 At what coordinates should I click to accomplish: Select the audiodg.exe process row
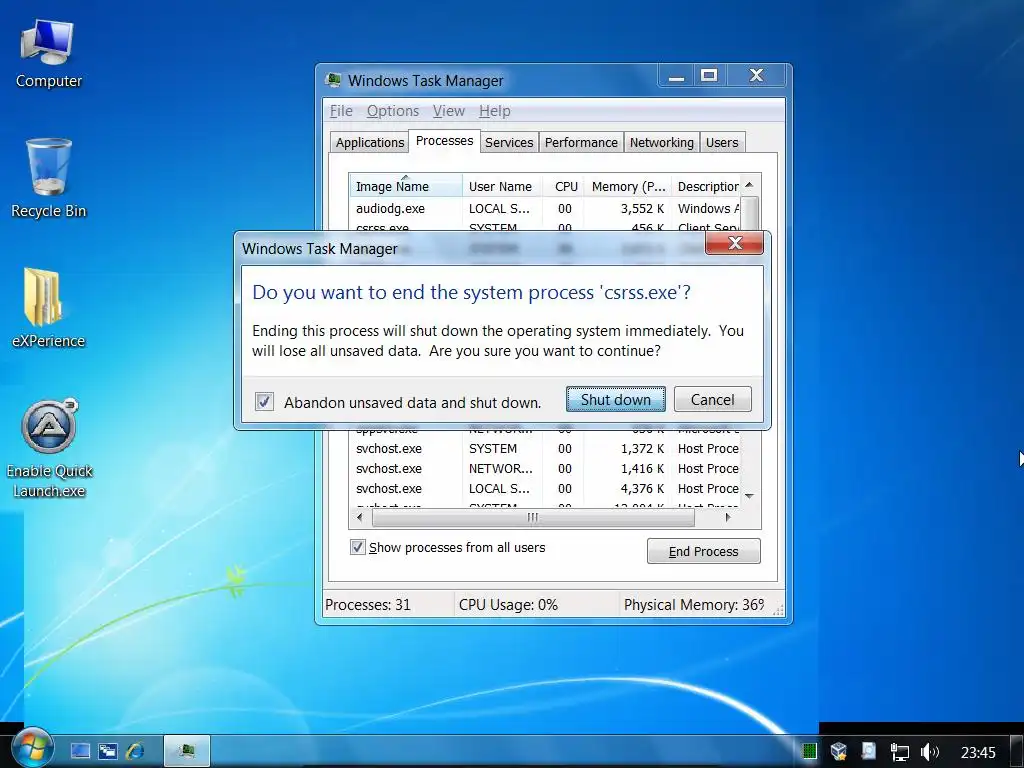coord(545,208)
